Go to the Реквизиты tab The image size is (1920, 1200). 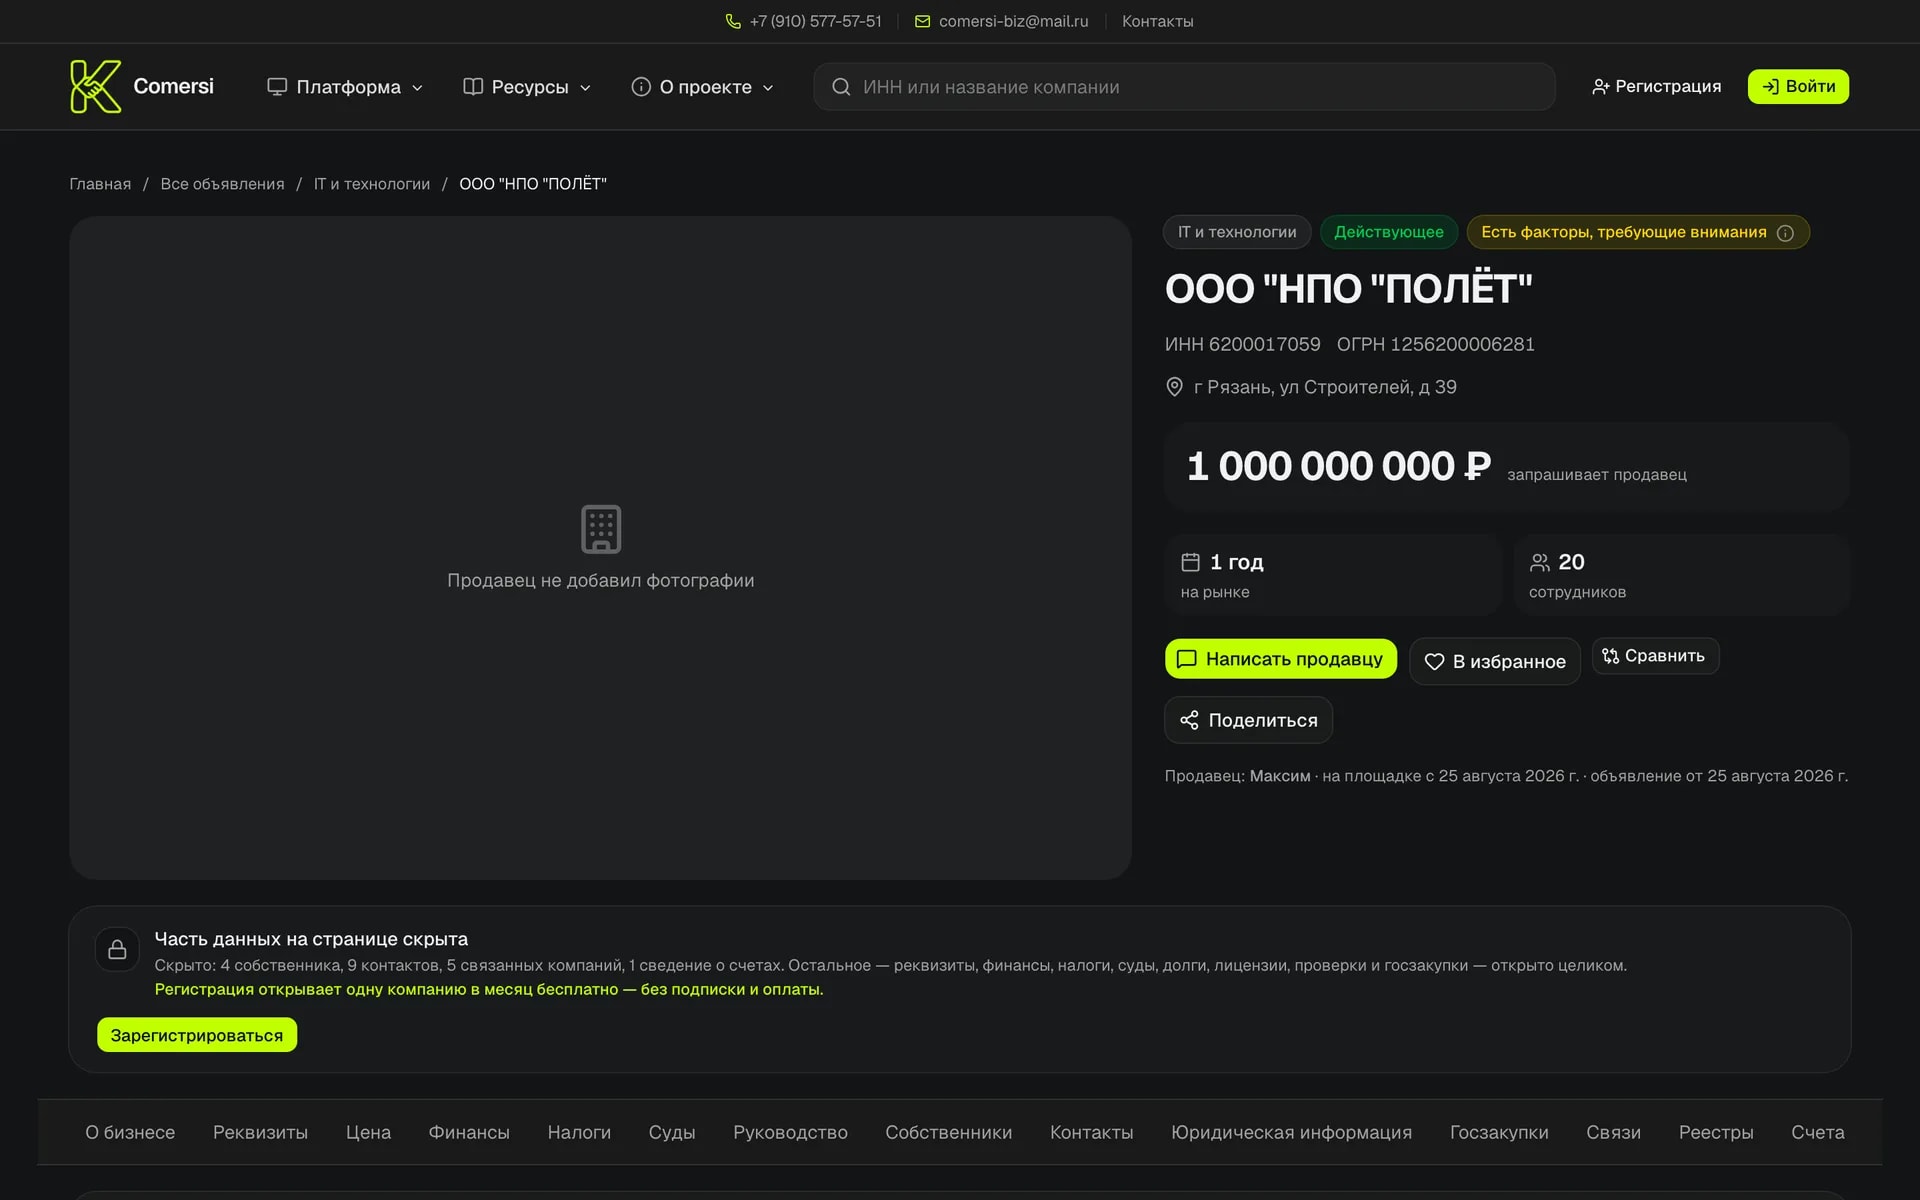[x=260, y=1132]
